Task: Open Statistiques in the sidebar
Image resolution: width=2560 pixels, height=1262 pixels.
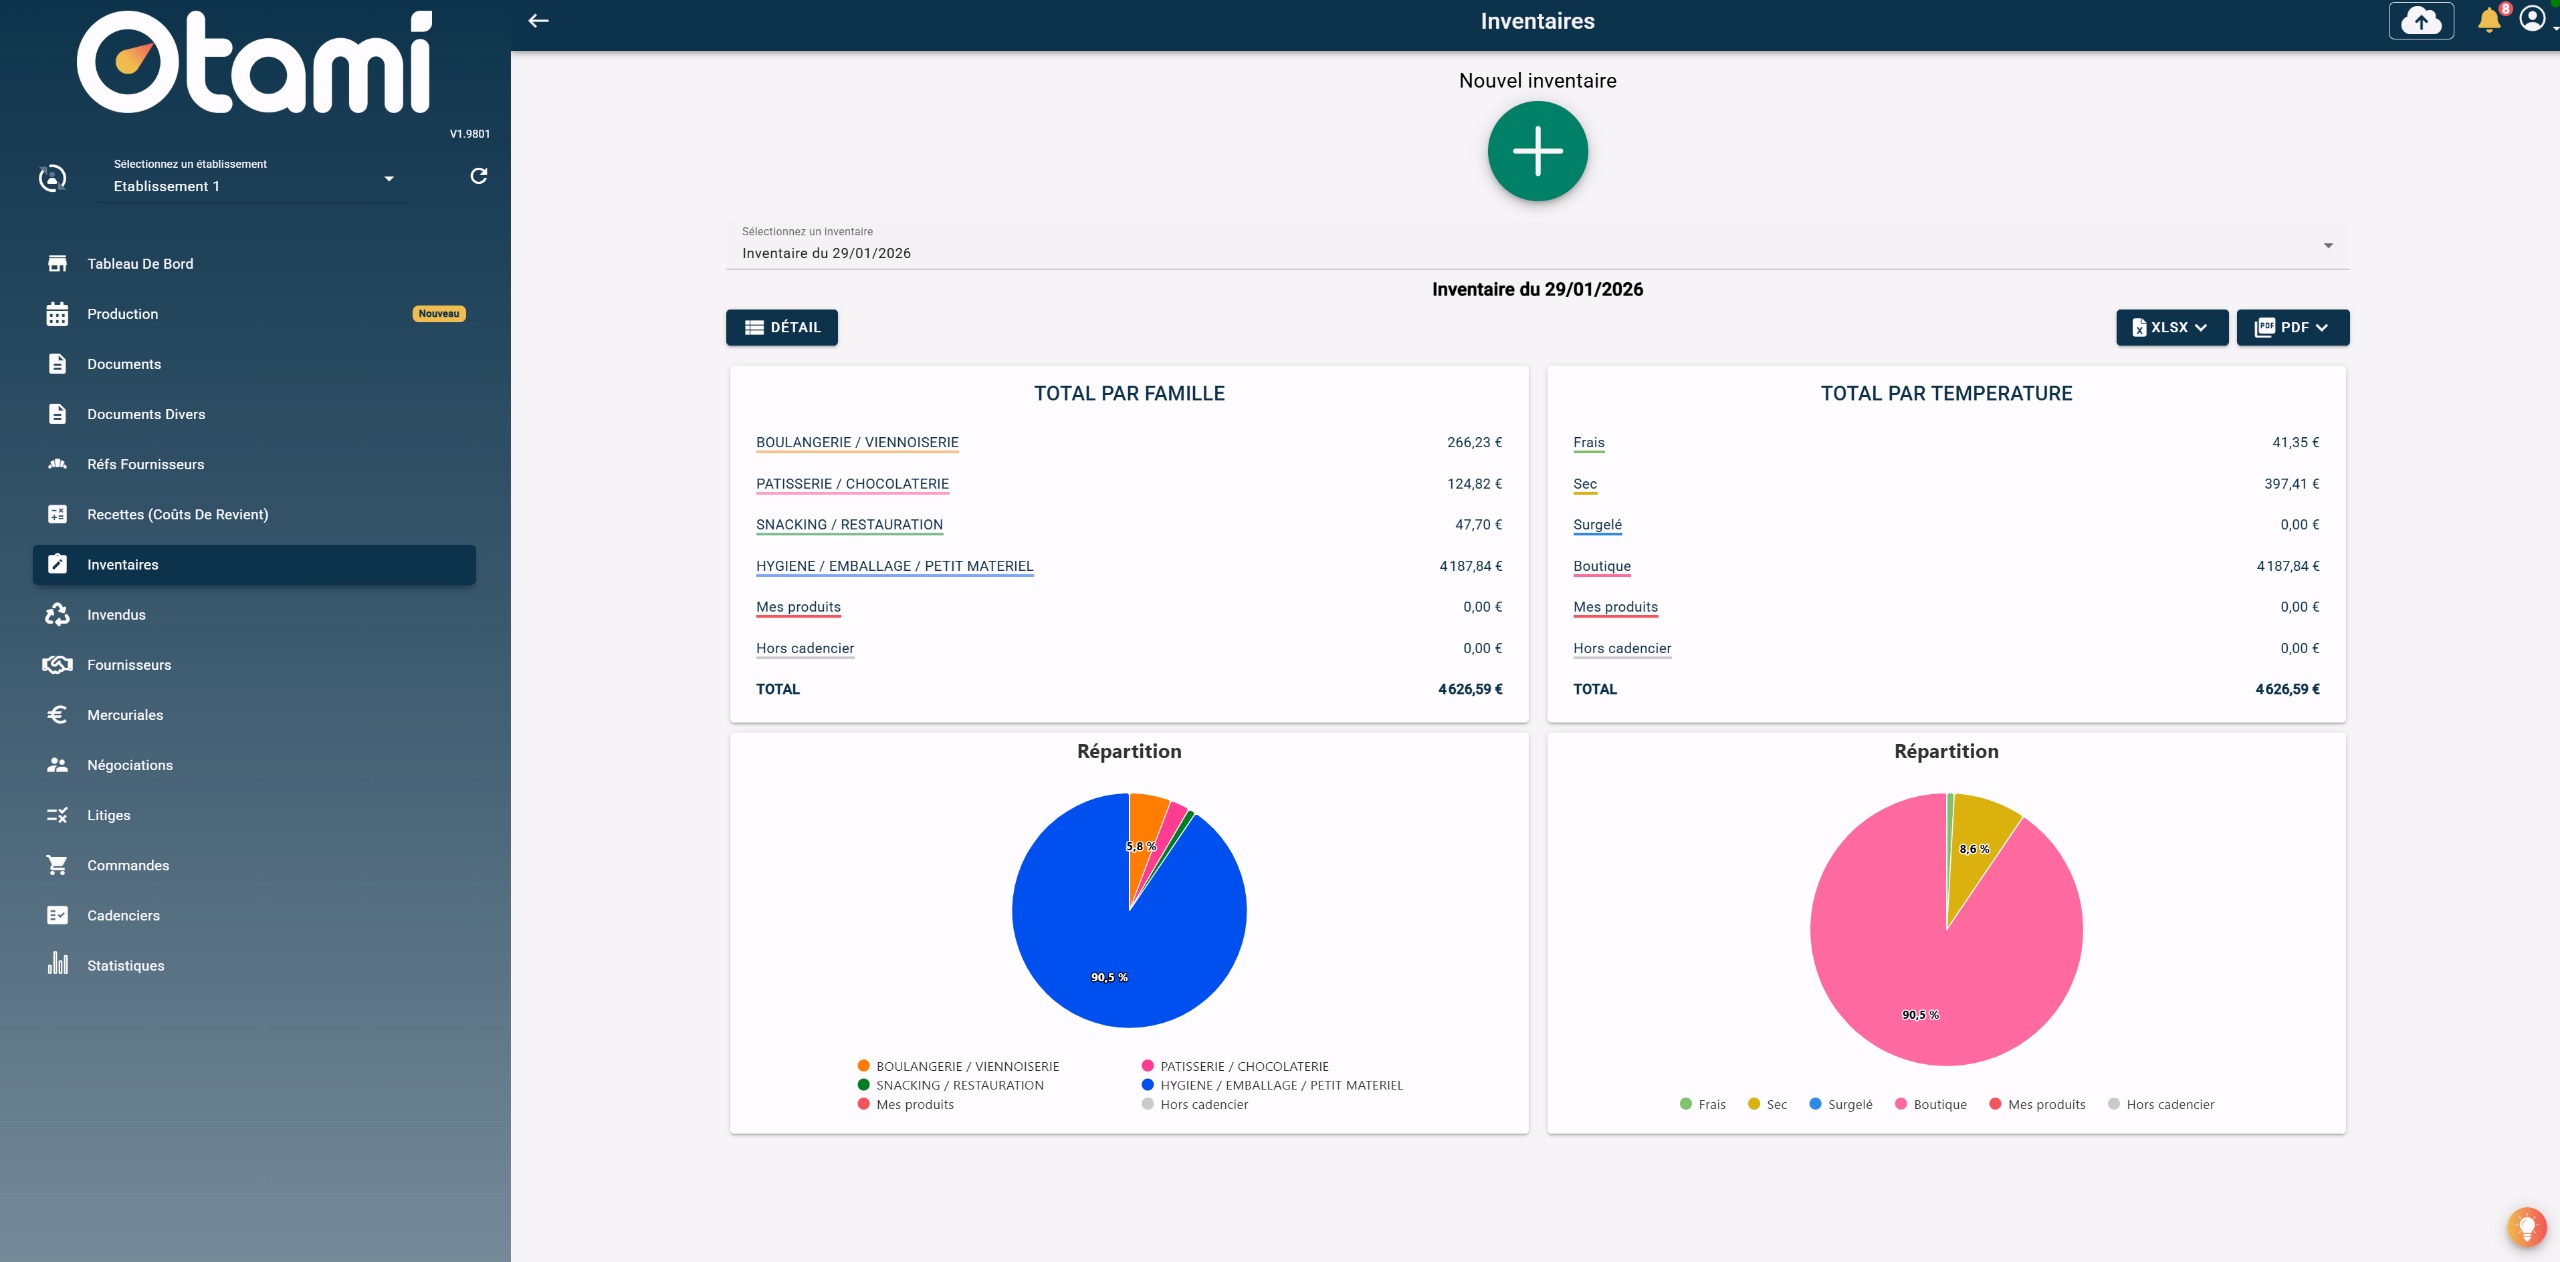Action: tap(125, 965)
